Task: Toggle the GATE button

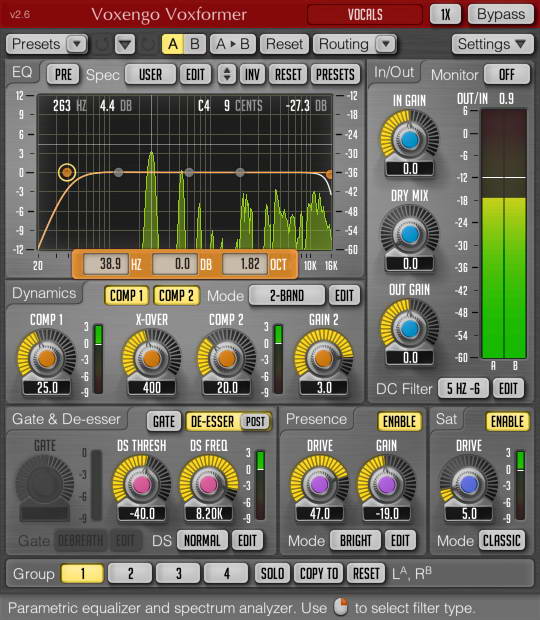Action: (x=164, y=422)
